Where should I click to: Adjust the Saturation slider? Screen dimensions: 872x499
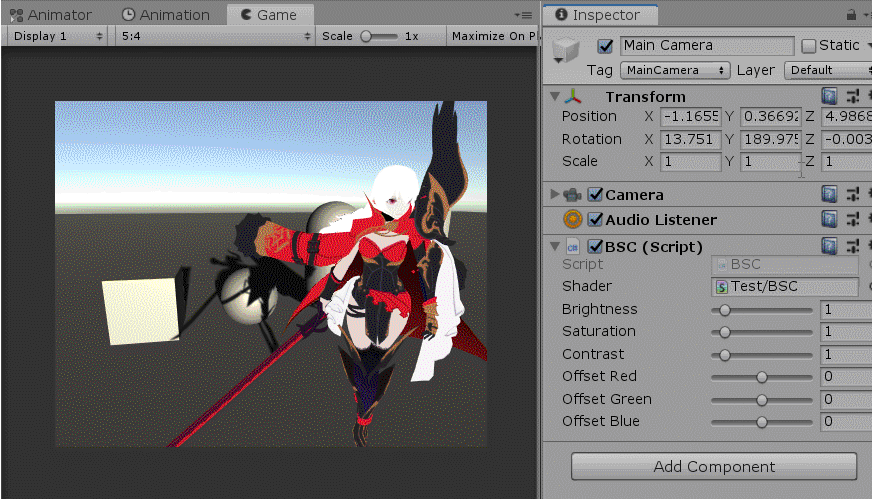click(761, 332)
